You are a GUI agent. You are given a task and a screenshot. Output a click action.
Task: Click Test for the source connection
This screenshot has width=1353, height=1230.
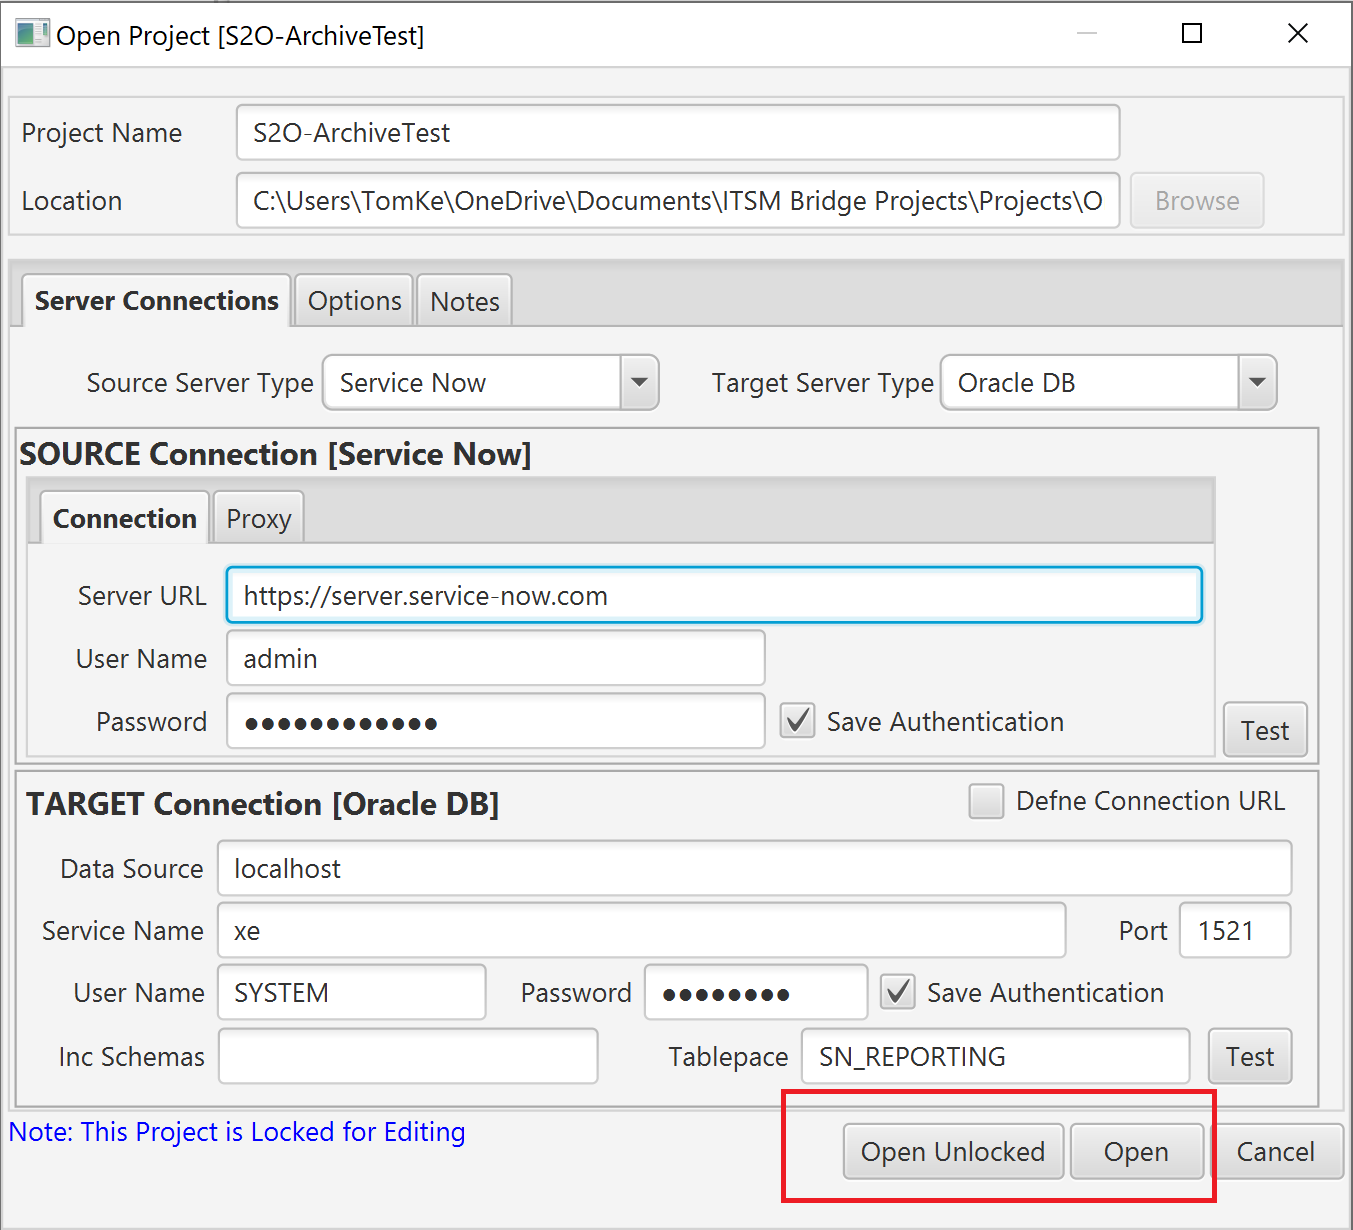pyautogui.click(x=1265, y=730)
